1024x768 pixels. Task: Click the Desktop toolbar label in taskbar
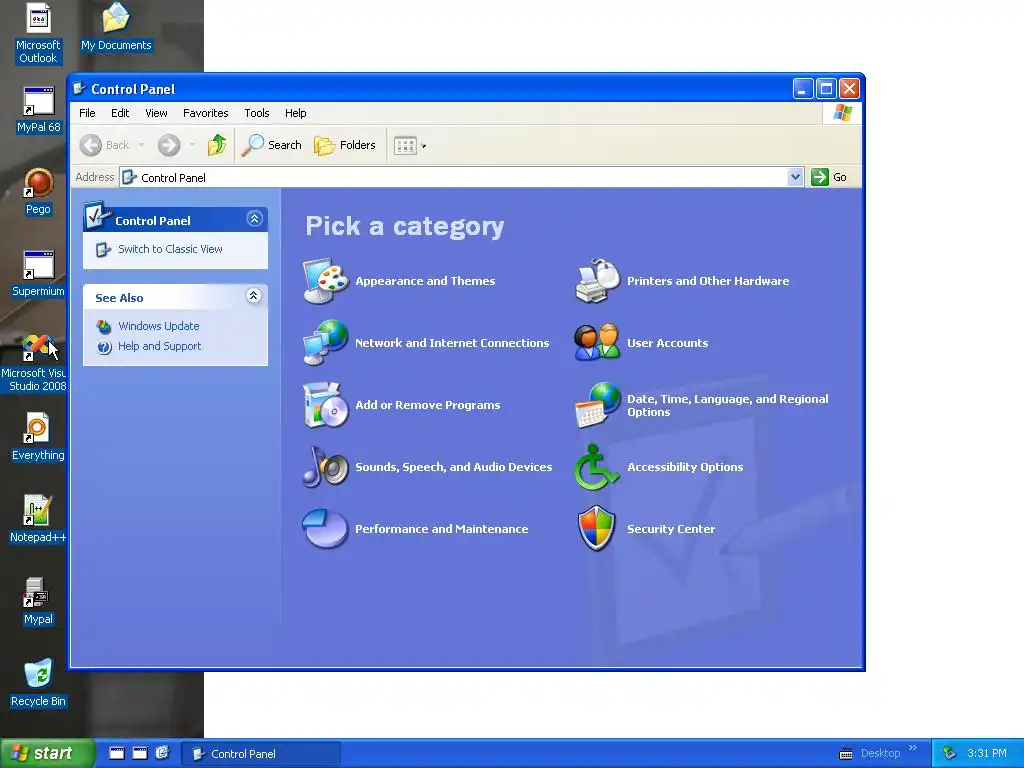[880, 753]
